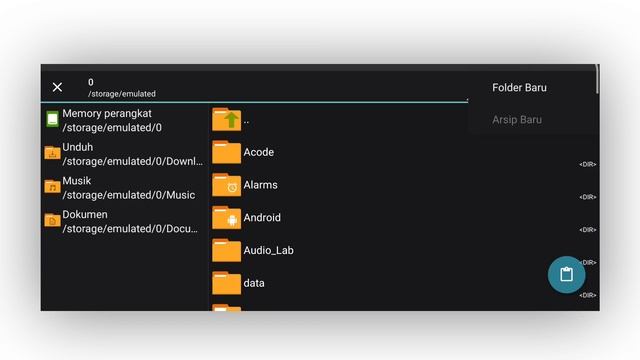Open the parent directory up-arrow folder
Screen dimensions: 640x360
[227, 119]
